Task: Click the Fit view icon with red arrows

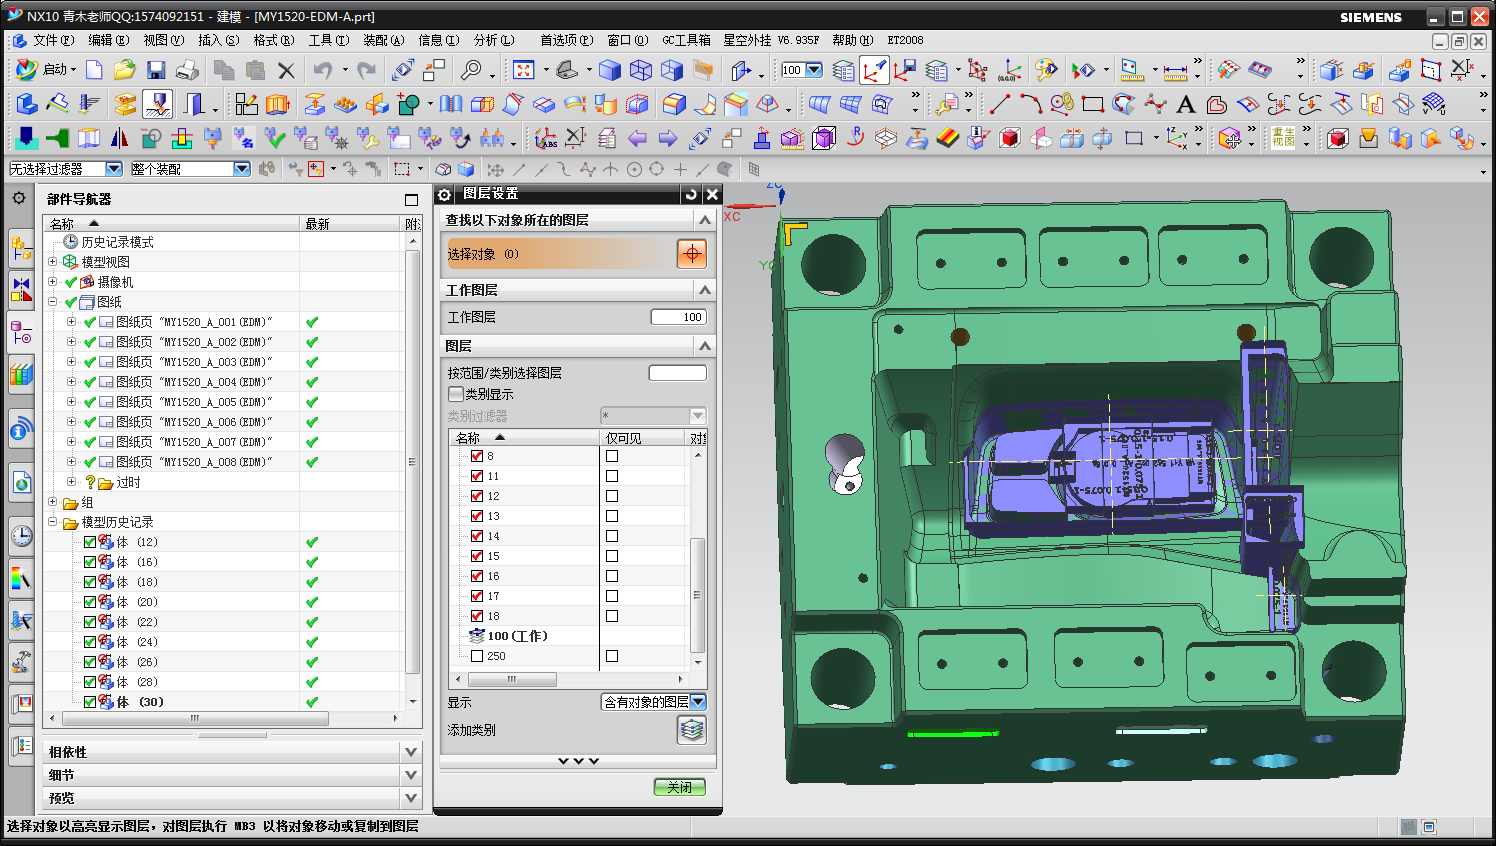Action: click(x=523, y=70)
